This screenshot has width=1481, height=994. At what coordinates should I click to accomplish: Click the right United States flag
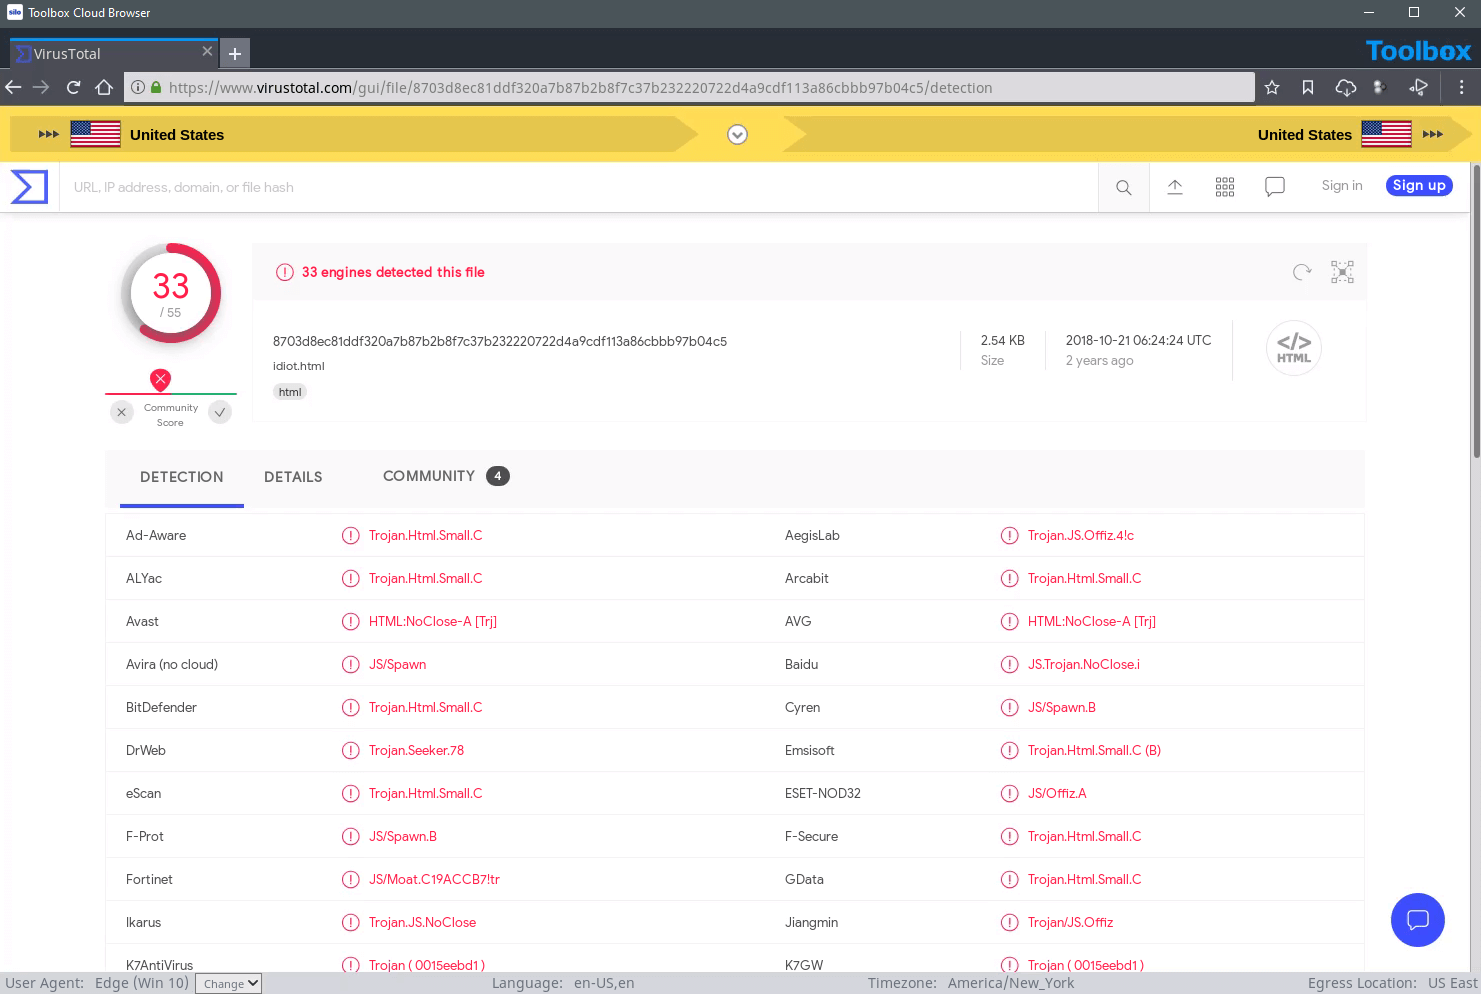pyautogui.click(x=1387, y=134)
